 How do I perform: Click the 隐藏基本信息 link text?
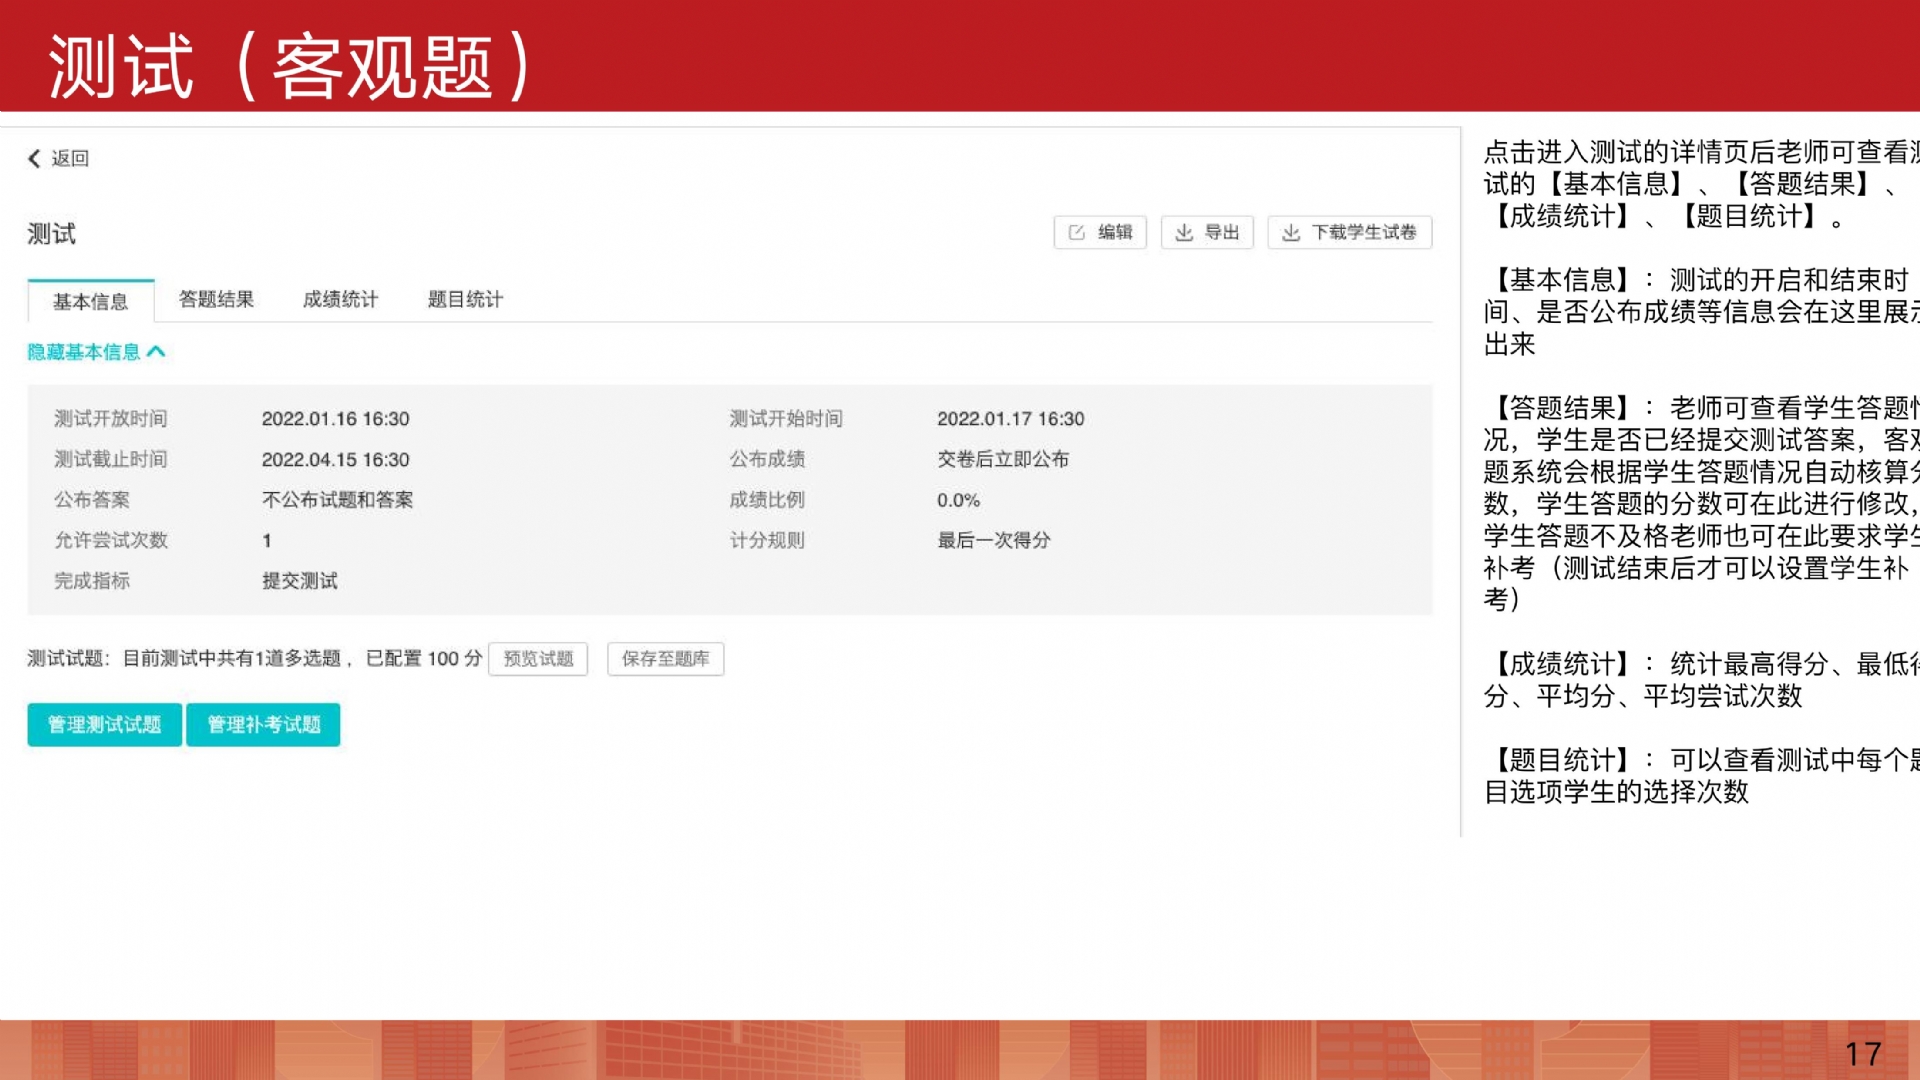[x=84, y=352]
